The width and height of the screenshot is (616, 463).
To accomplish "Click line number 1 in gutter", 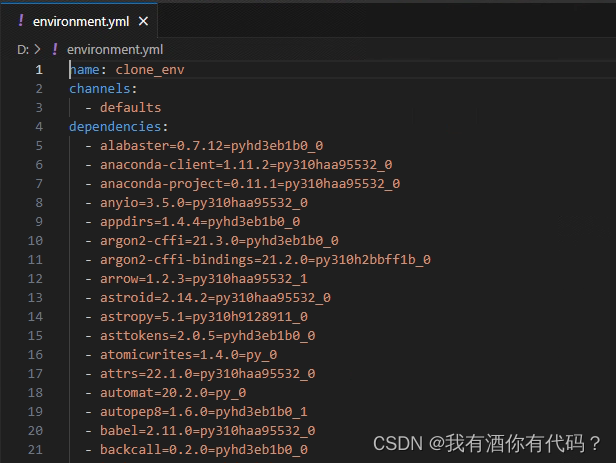I will 39,70.
